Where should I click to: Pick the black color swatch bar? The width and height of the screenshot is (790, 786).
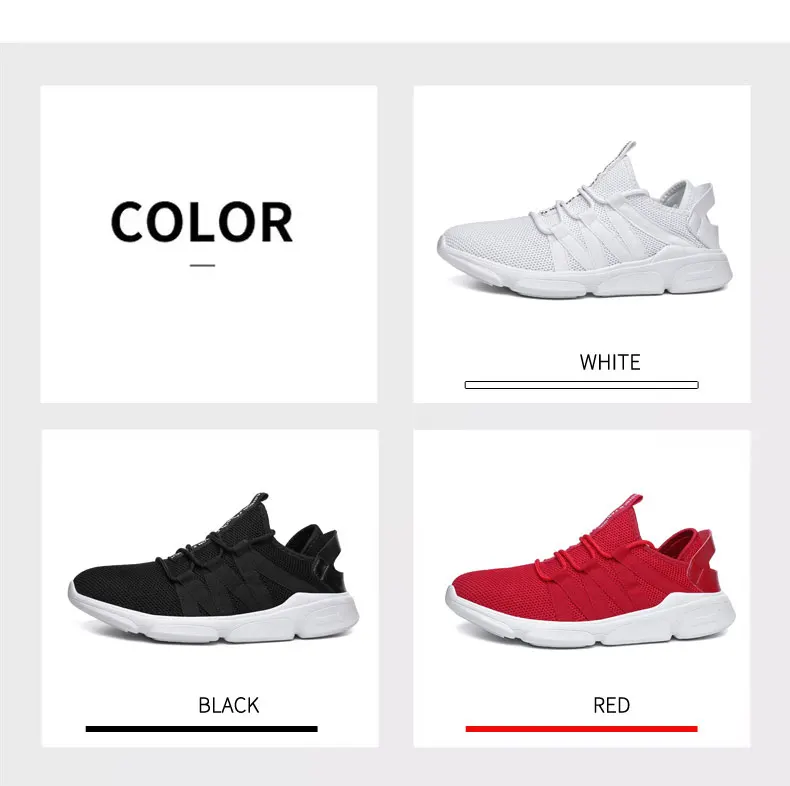click(x=202, y=729)
